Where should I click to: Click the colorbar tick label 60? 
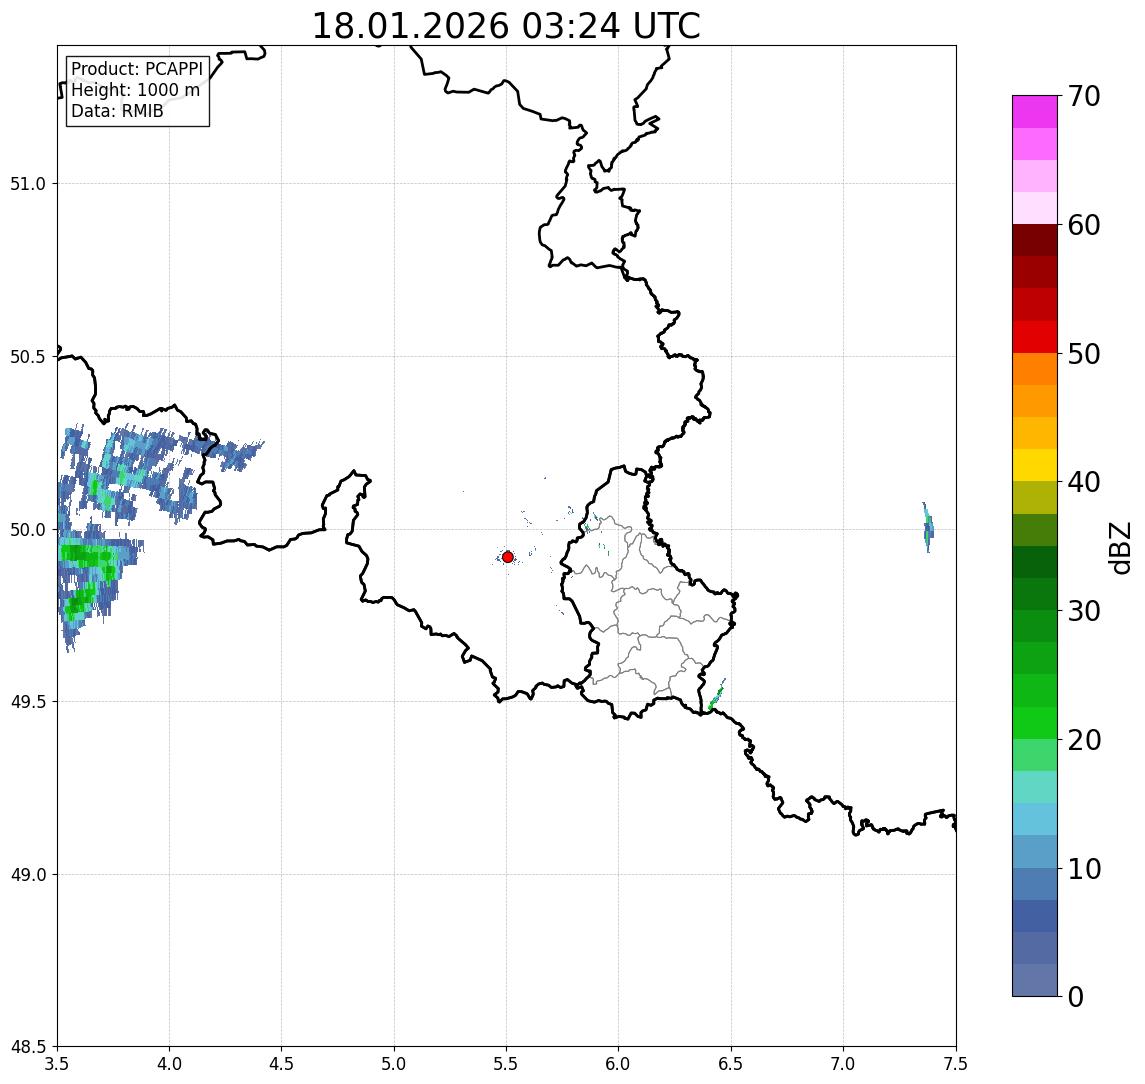tap(1084, 226)
